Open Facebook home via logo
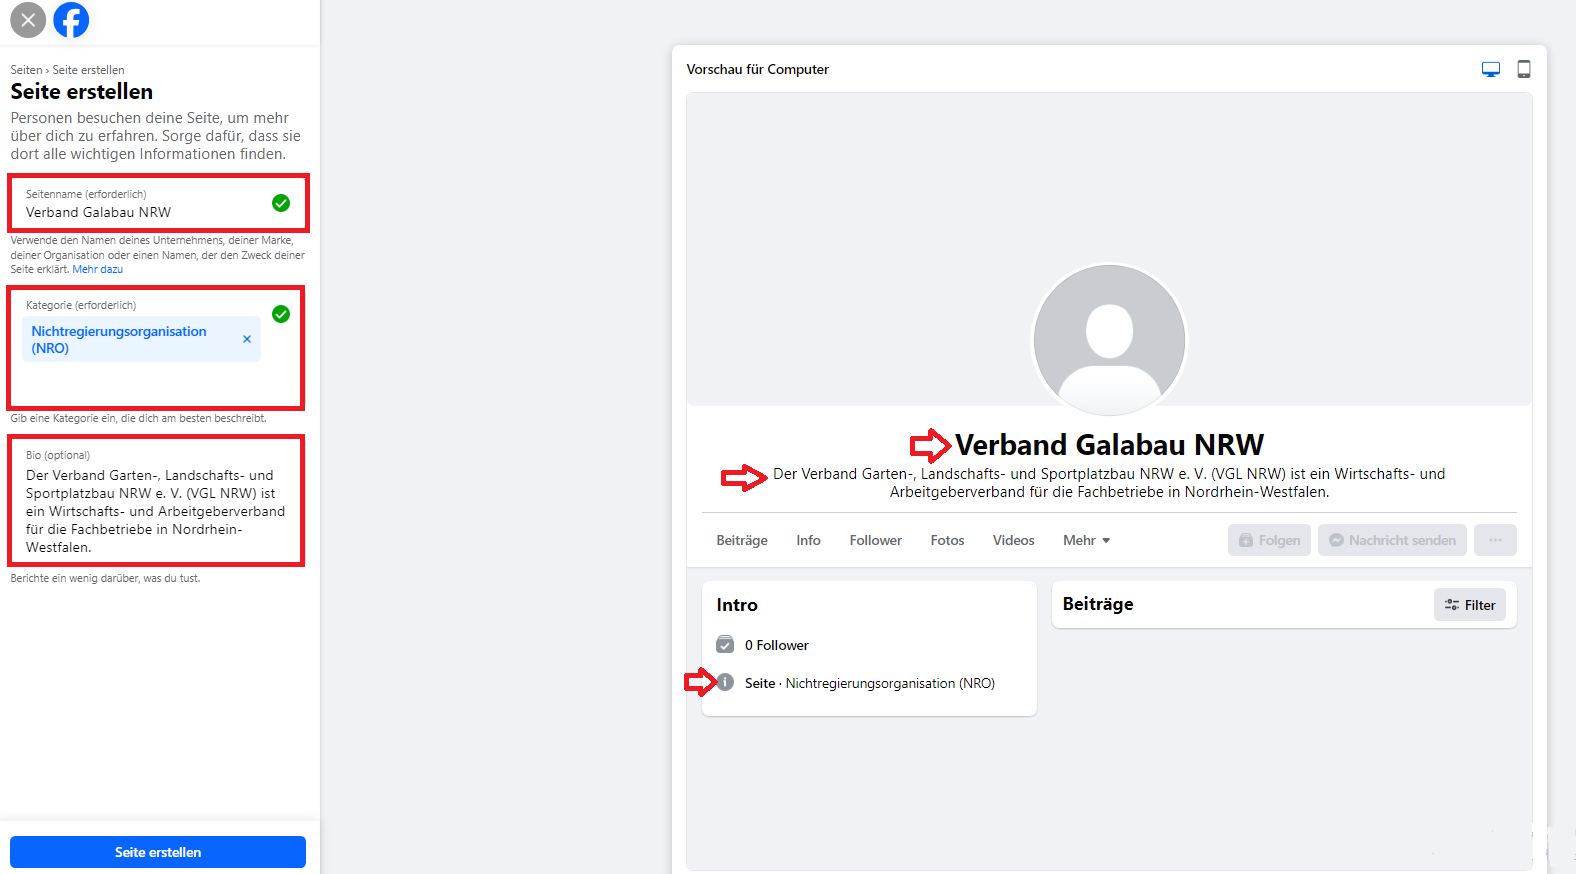This screenshot has width=1576, height=874. (71, 20)
